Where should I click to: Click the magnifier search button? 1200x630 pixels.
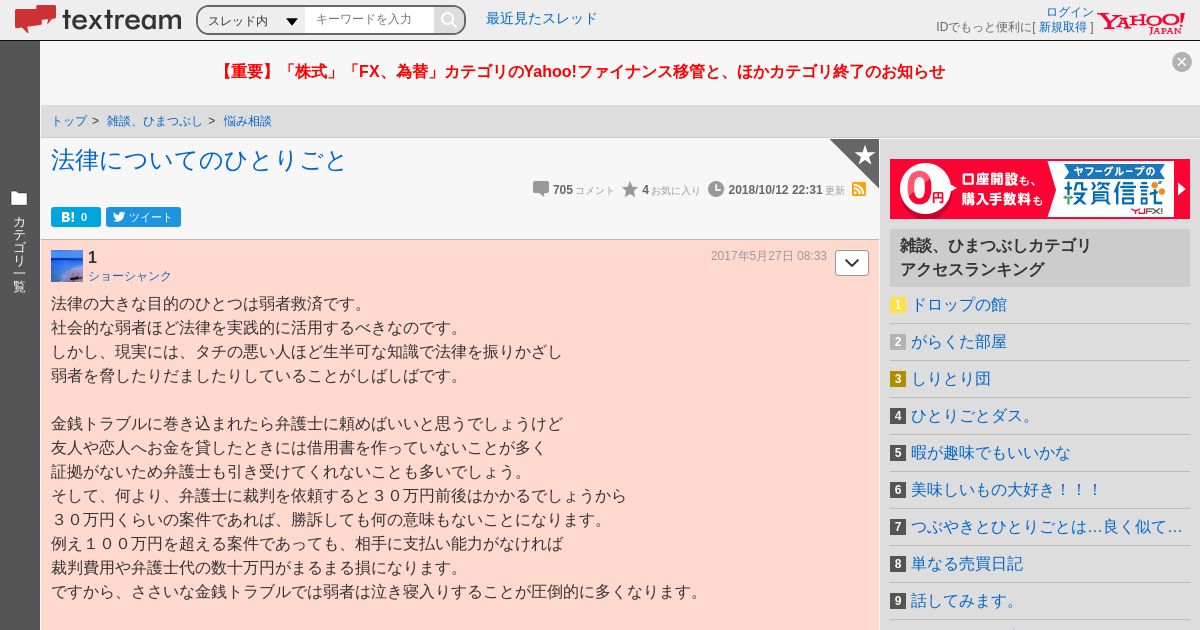[449, 20]
